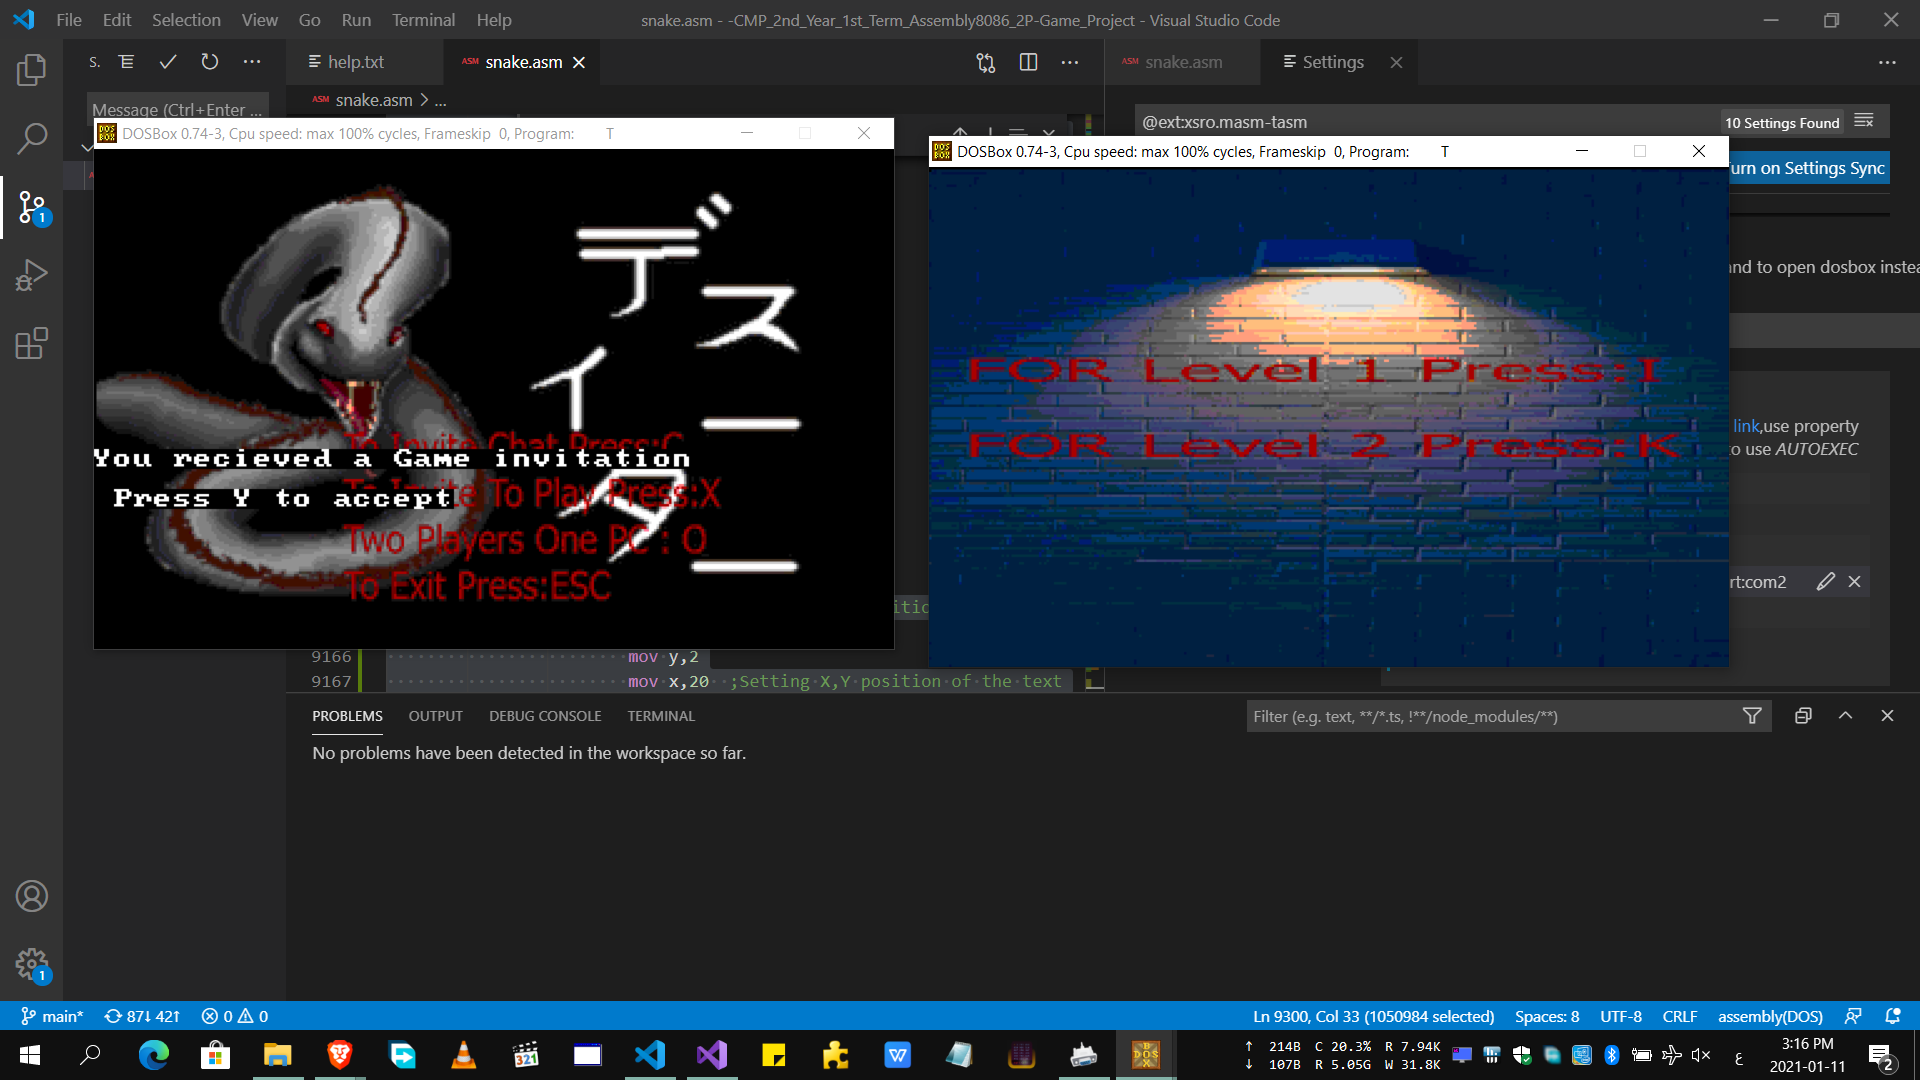1920x1080 pixels.
Task: Open the Selection menu
Action: point(186,20)
